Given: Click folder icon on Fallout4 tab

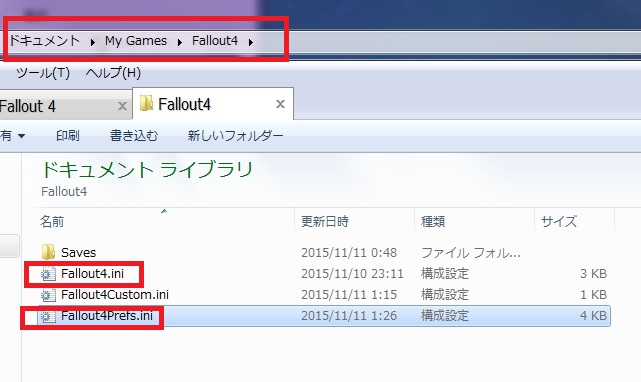Looking at the screenshot, I should pos(146,103).
